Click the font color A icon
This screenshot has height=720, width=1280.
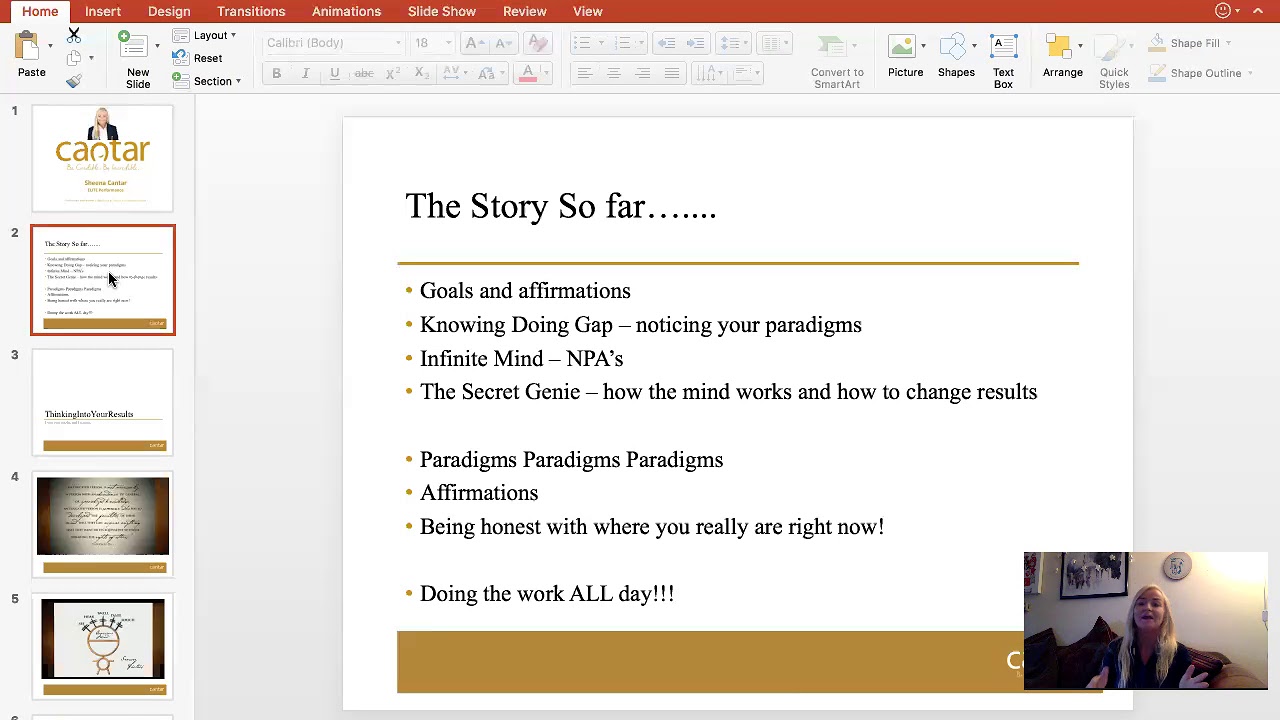[x=527, y=73]
